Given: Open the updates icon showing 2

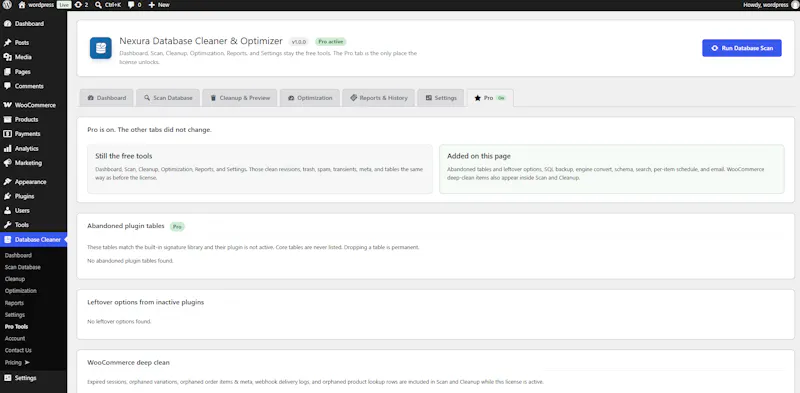Looking at the screenshot, I should coord(81,5).
